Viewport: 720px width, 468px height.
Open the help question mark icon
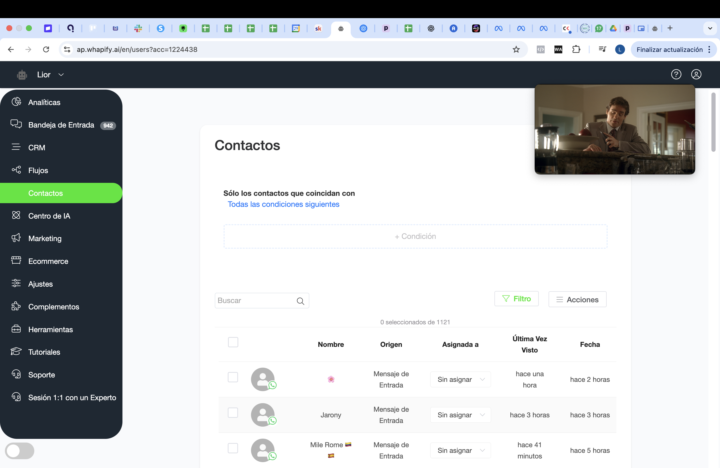[x=676, y=74]
